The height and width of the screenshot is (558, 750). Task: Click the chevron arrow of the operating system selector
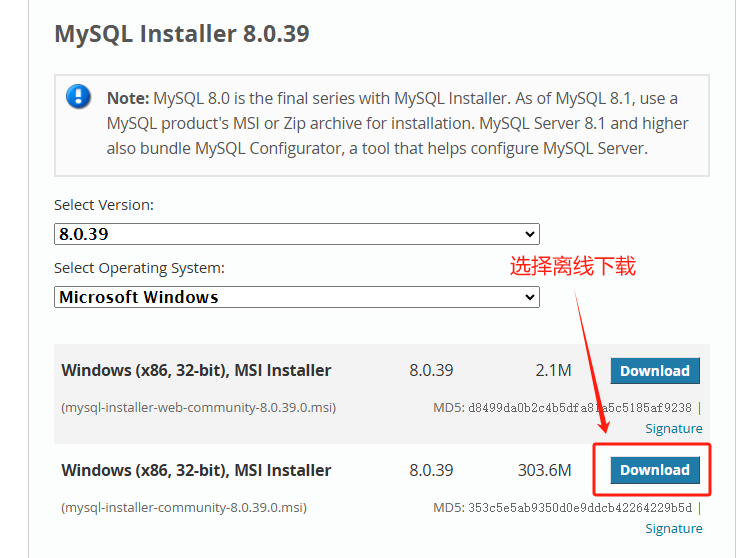click(529, 297)
